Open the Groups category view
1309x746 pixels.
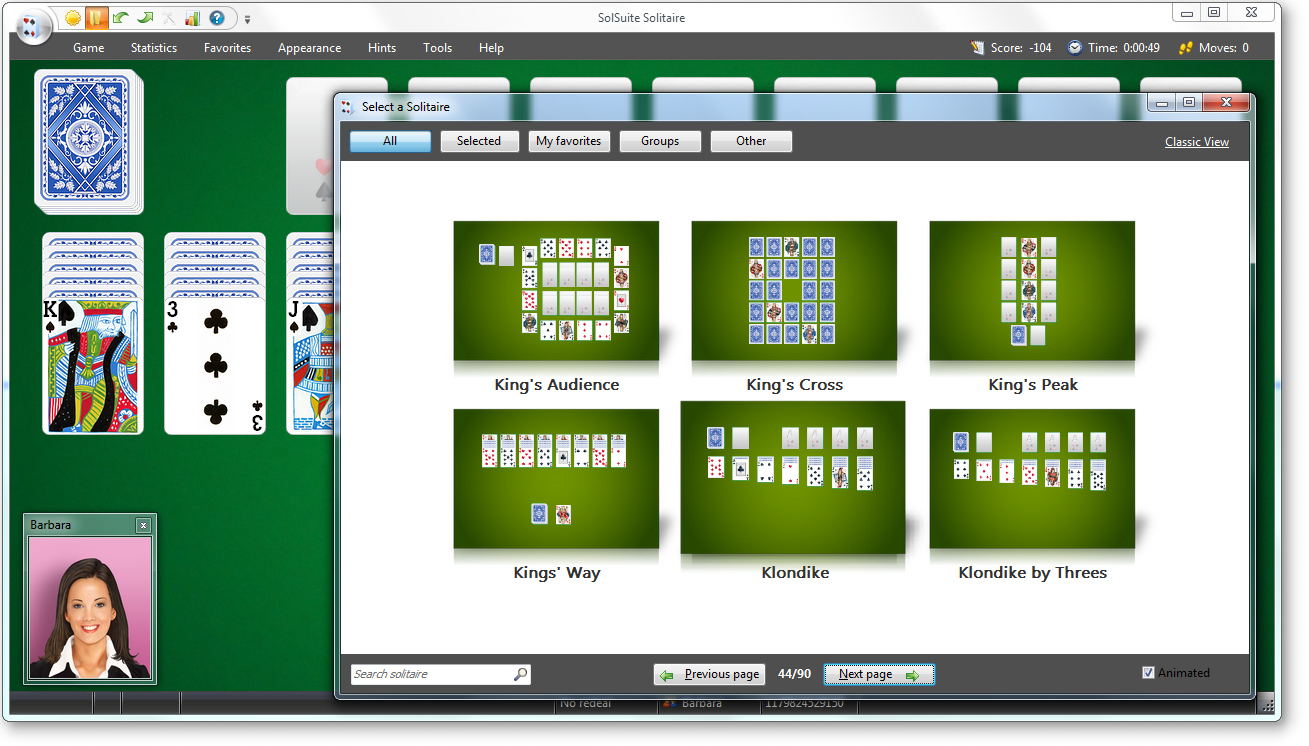(660, 141)
